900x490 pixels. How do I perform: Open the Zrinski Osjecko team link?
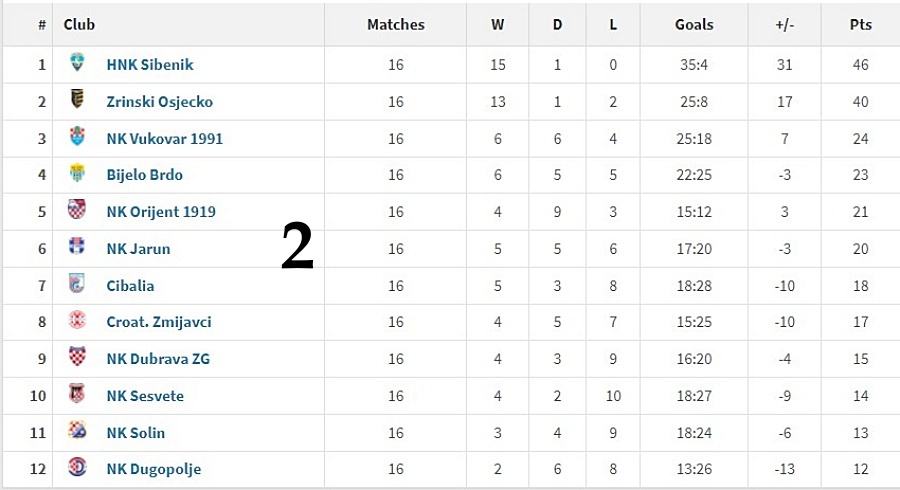160,102
